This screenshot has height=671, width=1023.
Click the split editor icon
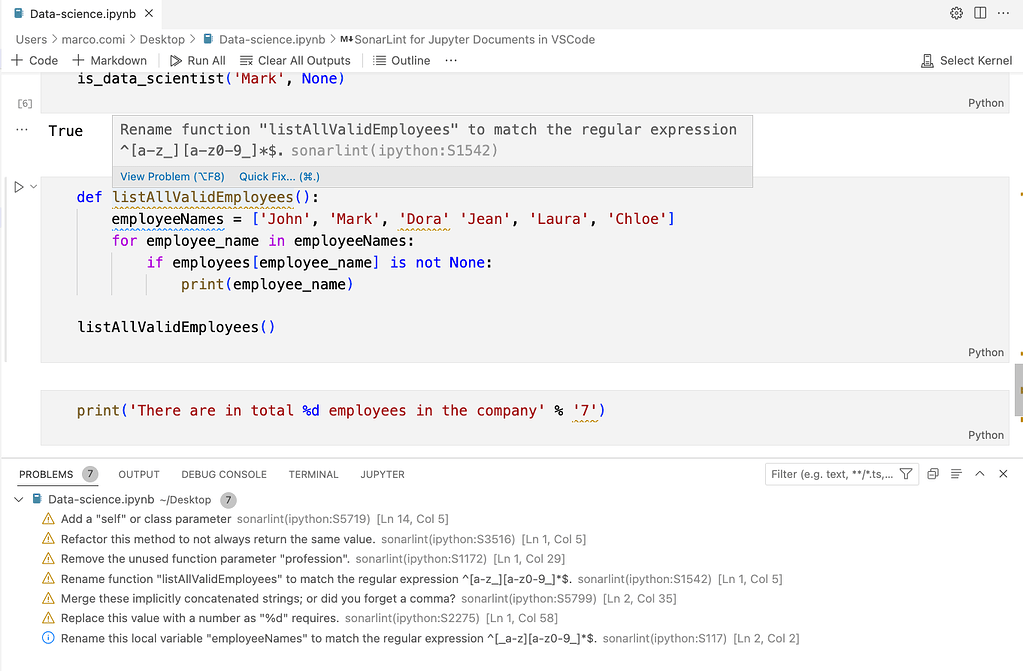[980, 13]
